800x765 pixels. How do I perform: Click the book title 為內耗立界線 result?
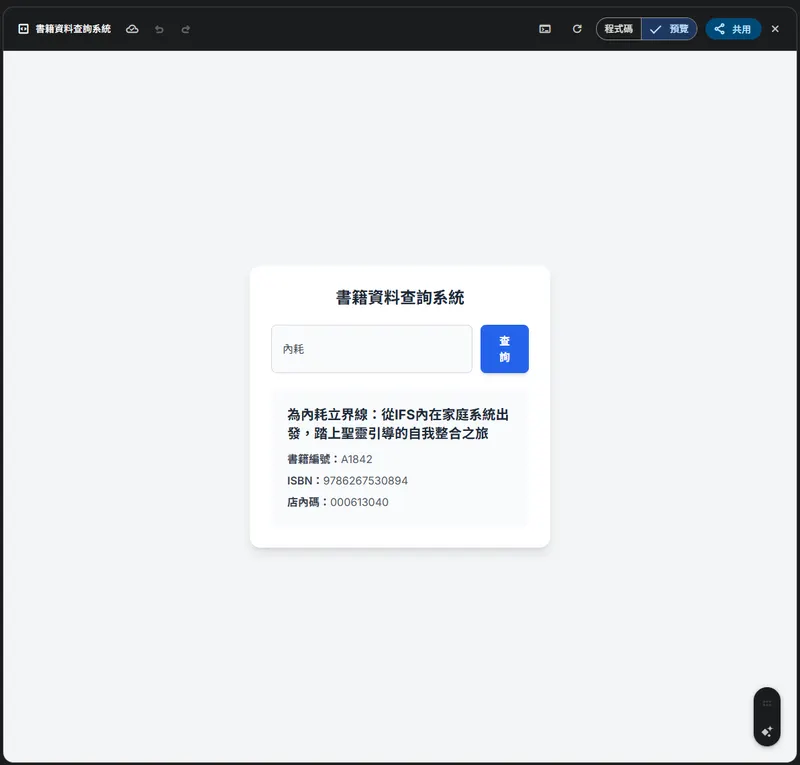(398, 424)
